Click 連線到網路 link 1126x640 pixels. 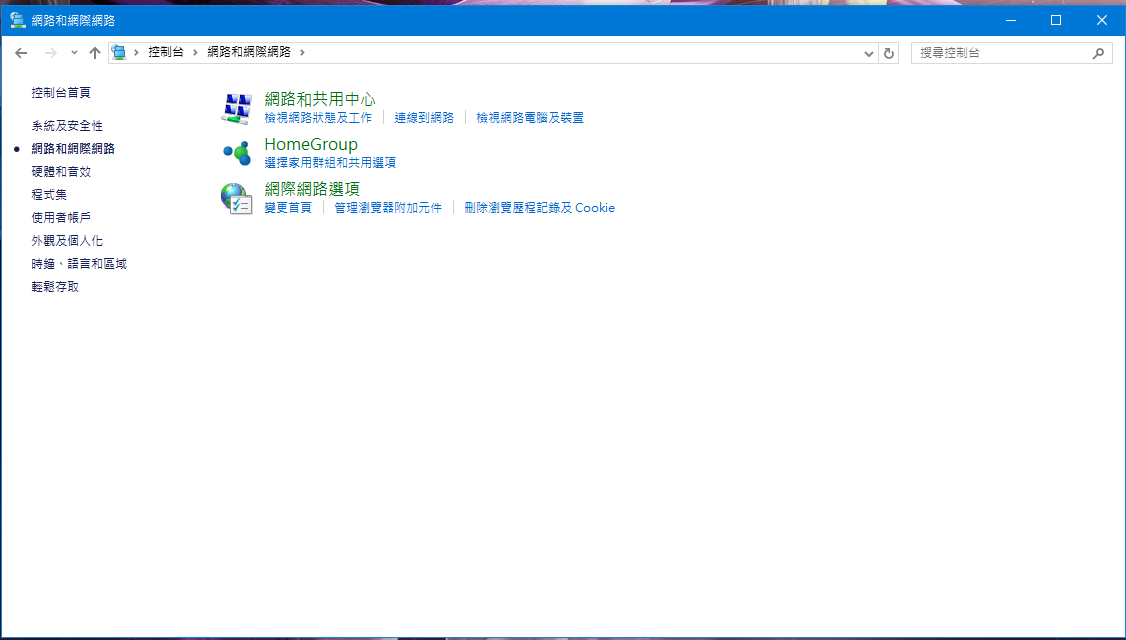pyautogui.click(x=424, y=118)
